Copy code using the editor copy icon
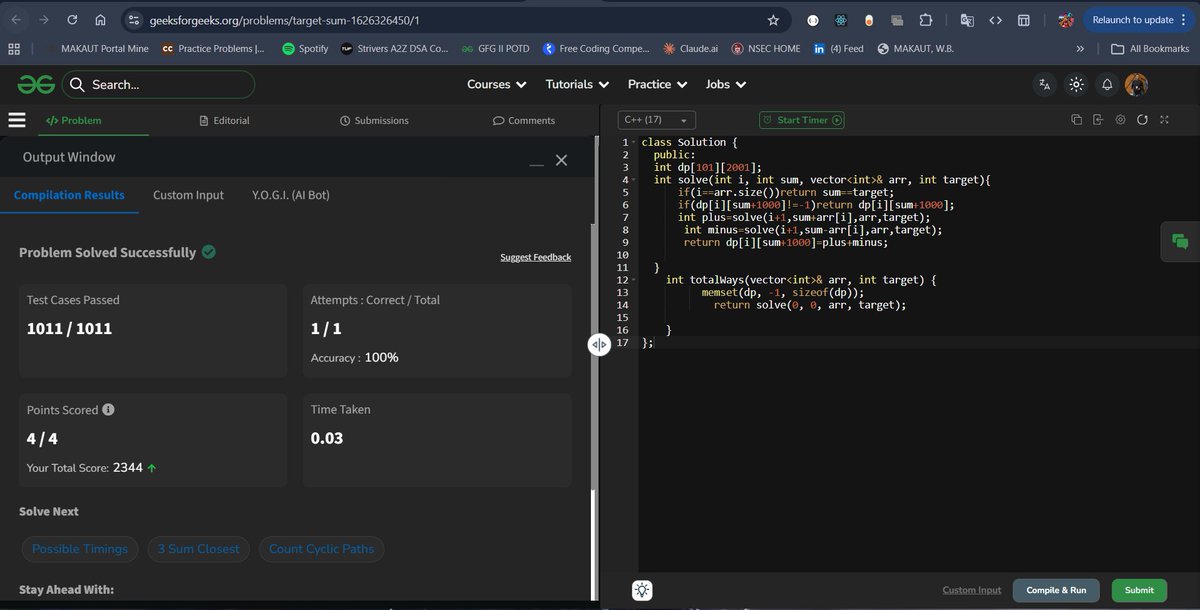Screen dimensions: 1200x610 [x=1076, y=120]
